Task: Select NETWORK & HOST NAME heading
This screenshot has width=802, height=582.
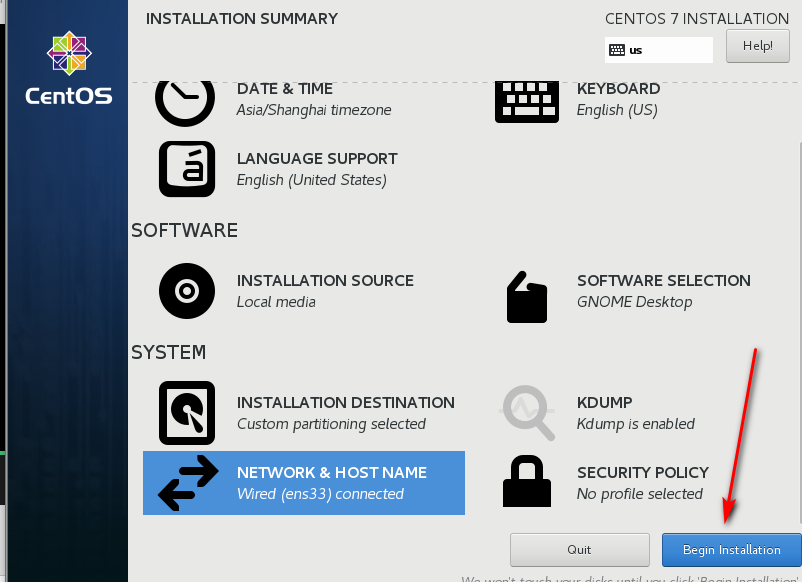Action: [332, 473]
